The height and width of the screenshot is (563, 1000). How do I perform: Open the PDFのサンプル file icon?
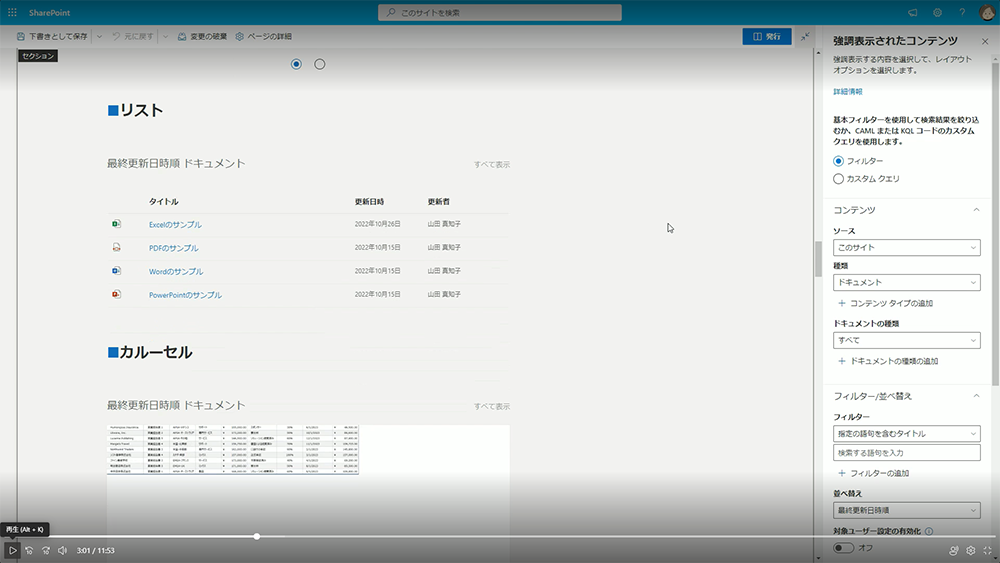click(x=116, y=247)
